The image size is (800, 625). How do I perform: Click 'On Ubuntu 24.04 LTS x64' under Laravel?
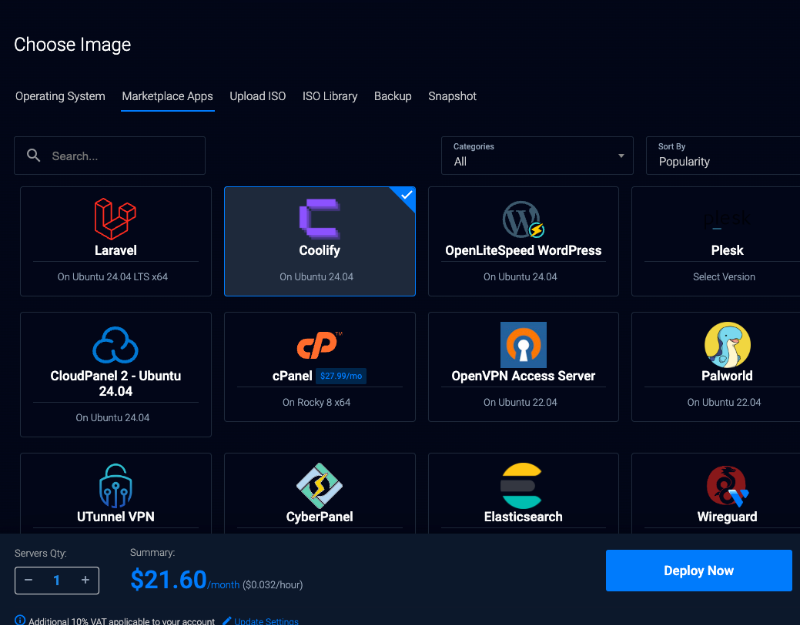pos(112,277)
